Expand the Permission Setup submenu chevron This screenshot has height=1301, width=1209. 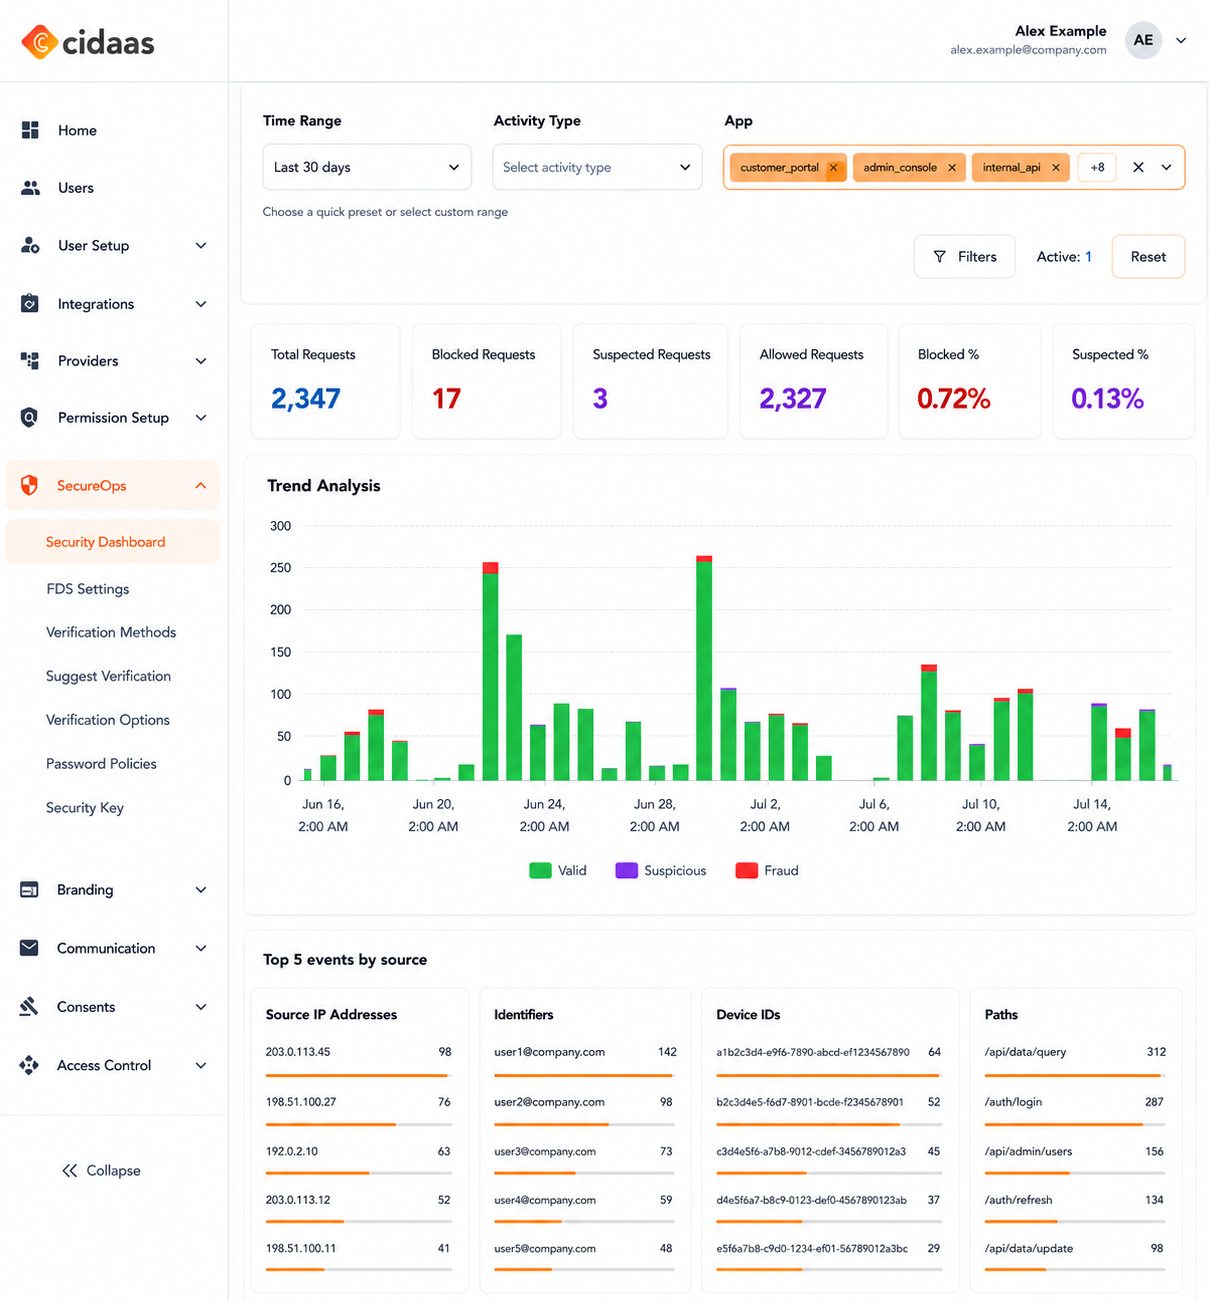point(201,418)
